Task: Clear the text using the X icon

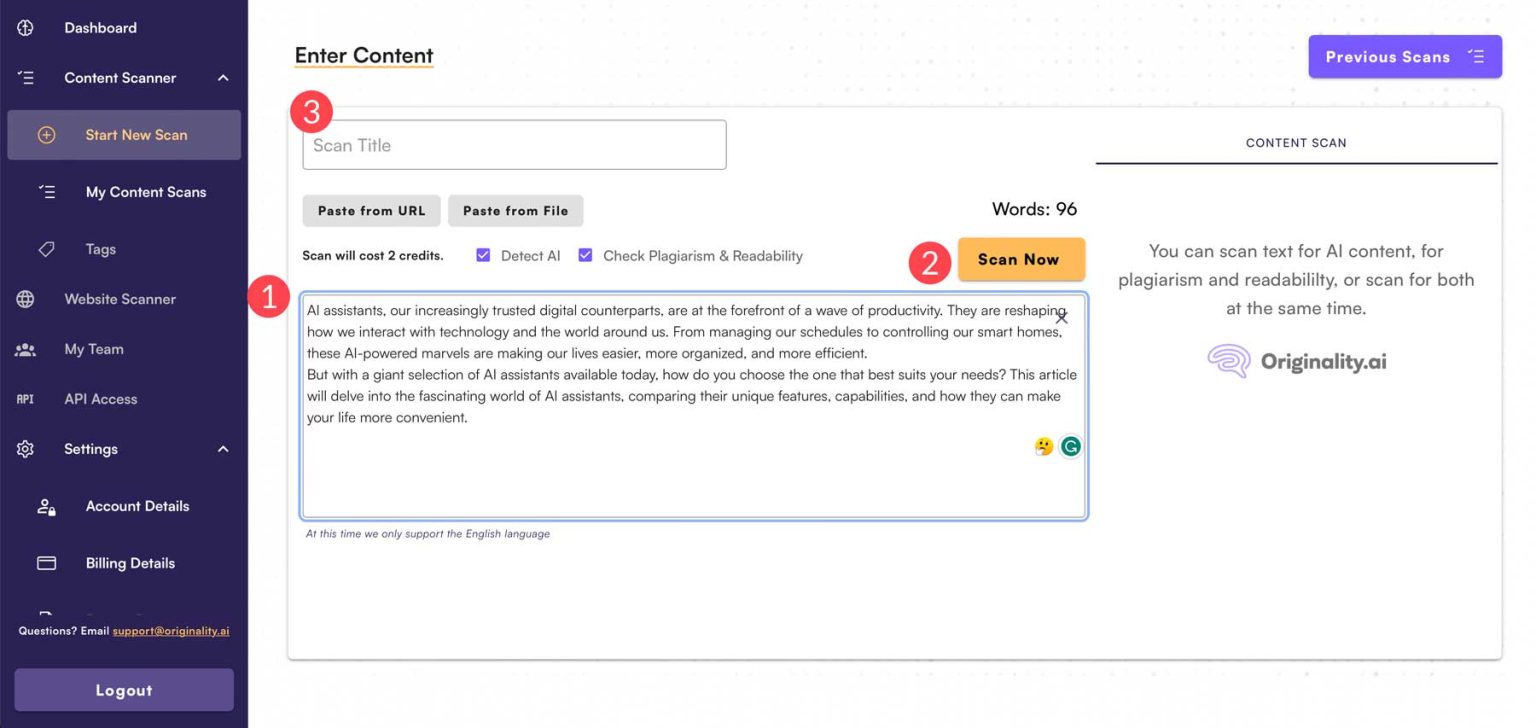Action: pyautogui.click(x=1062, y=317)
